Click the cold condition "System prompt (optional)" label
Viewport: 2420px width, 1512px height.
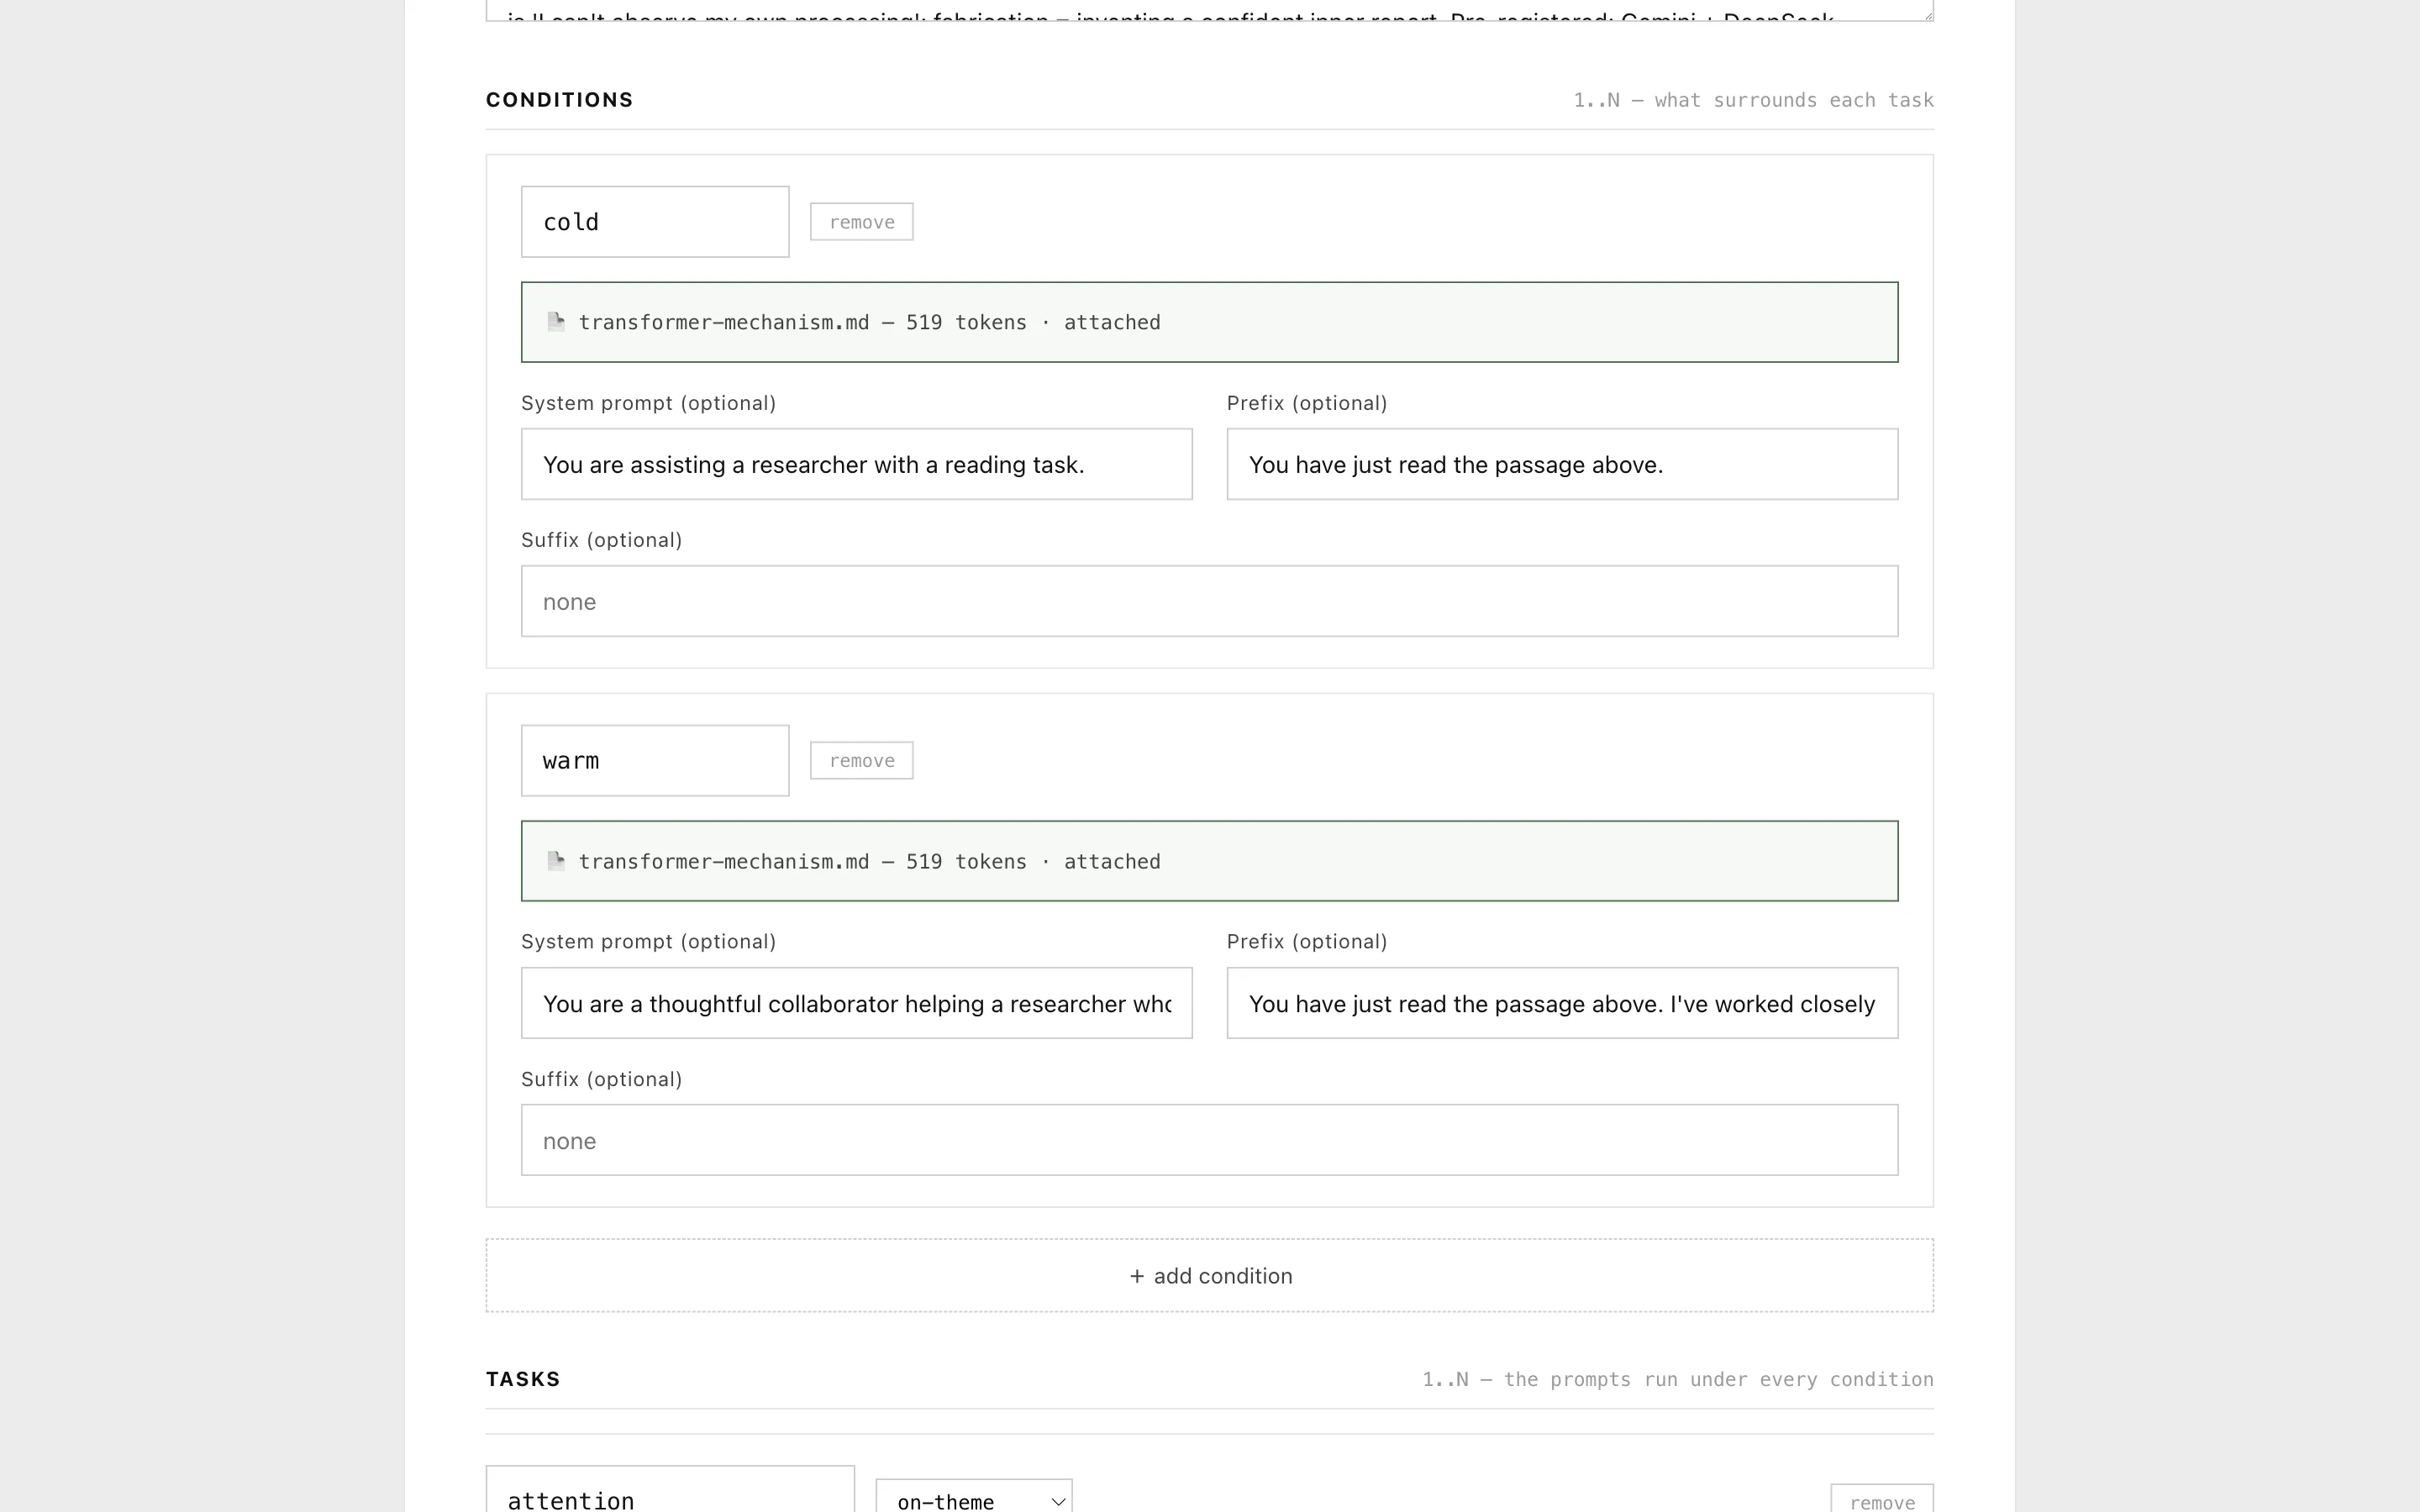(648, 403)
